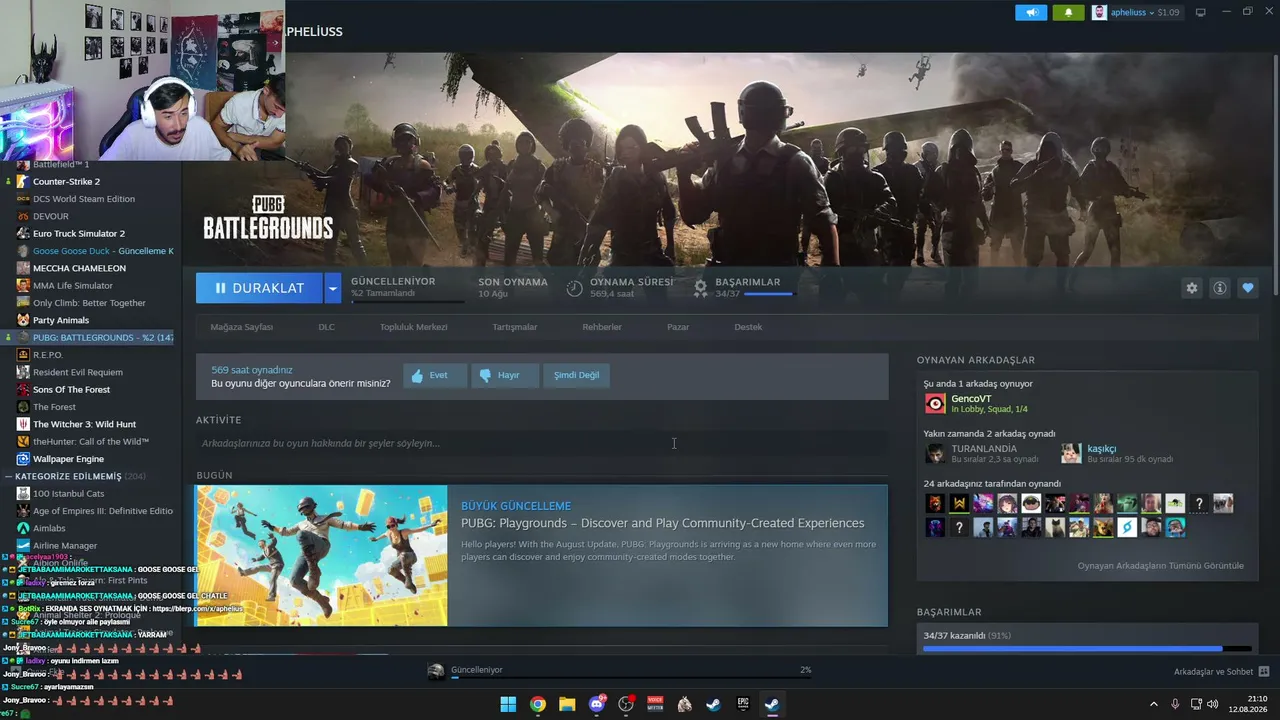
Task: Open TURANLANDIA friend profile
Action: pyautogui.click(x=984, y=449)
